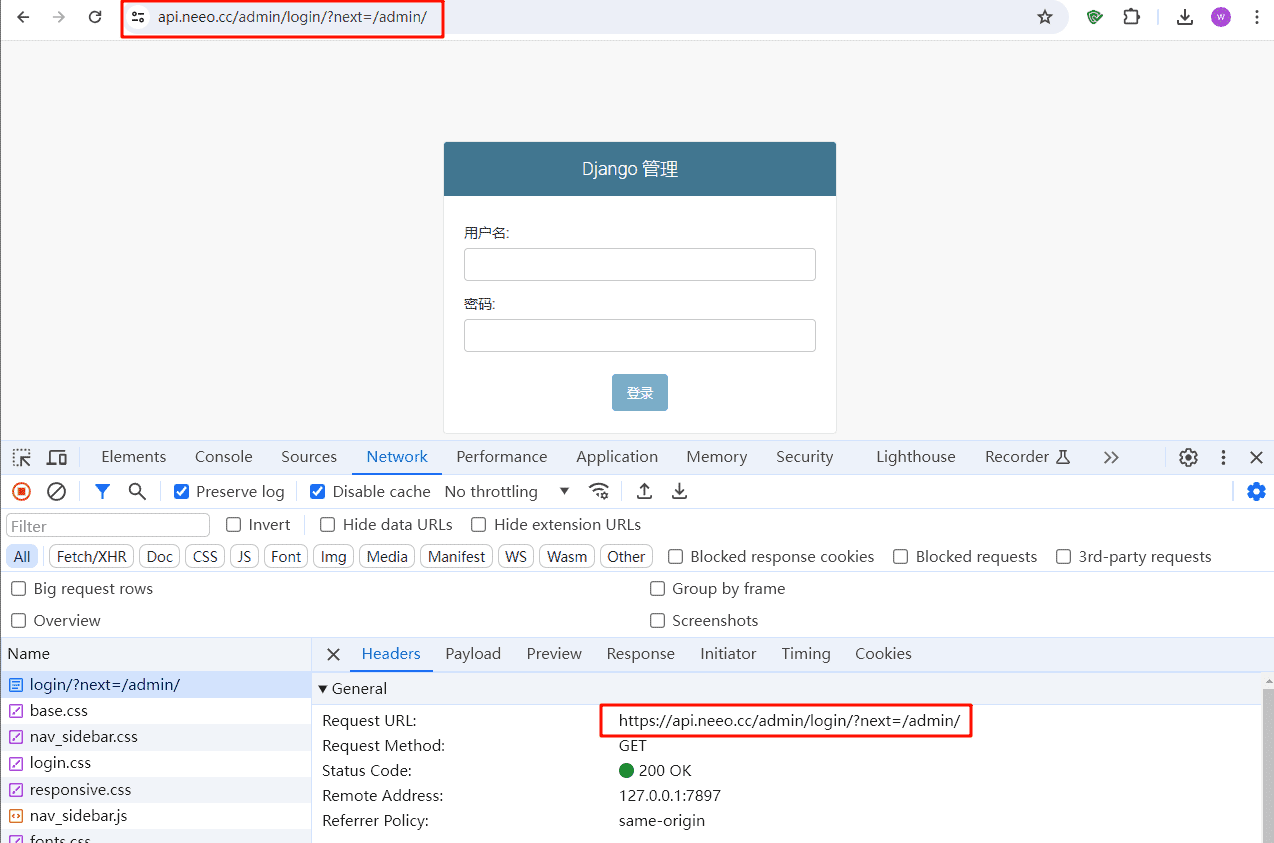Filter requests by JS
This screenshot has width=1274, height=843.
pos(244,557)
